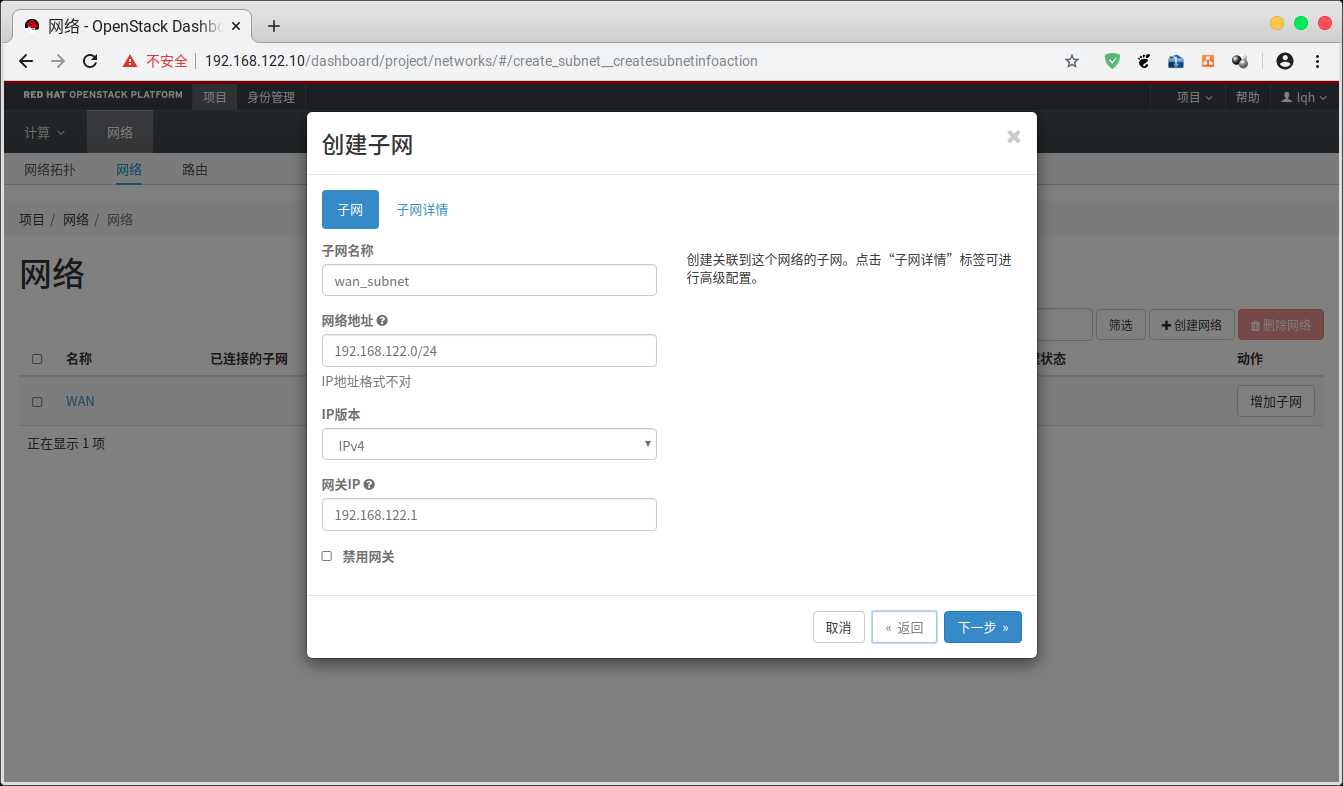Click the GNOME foot extension icon

(x=1144, y=61)
